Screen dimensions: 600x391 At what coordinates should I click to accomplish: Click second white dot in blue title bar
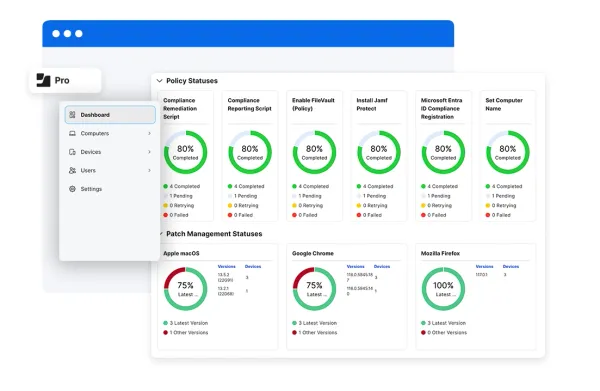click(67, 34)
